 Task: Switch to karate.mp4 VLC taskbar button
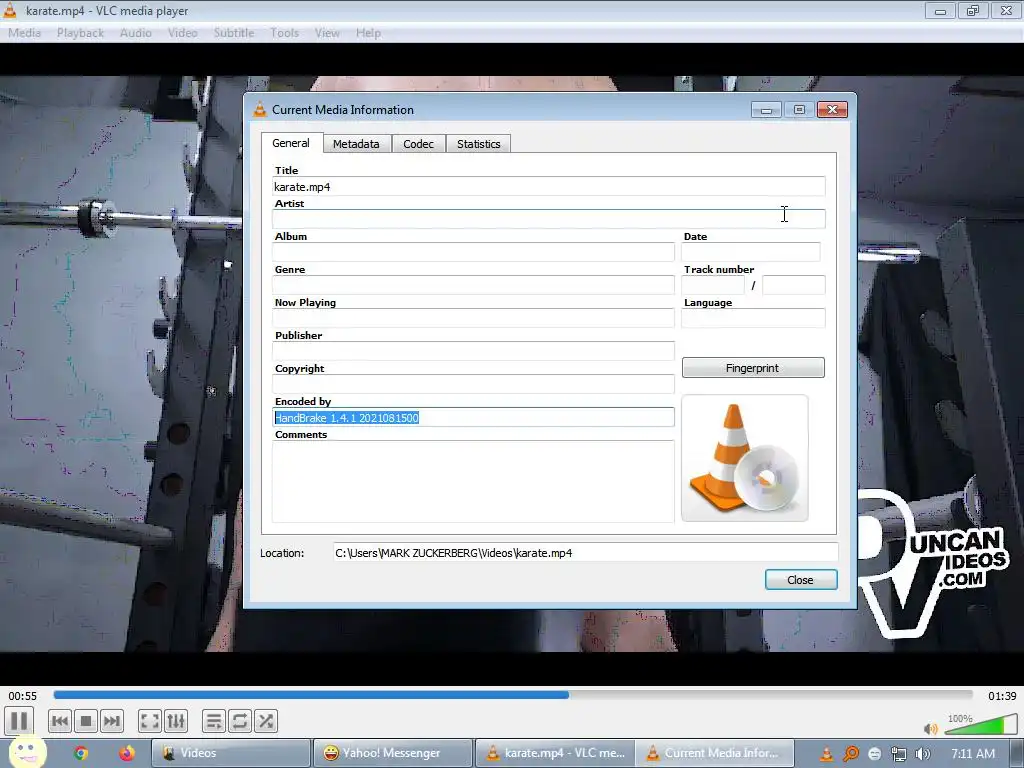554,753
